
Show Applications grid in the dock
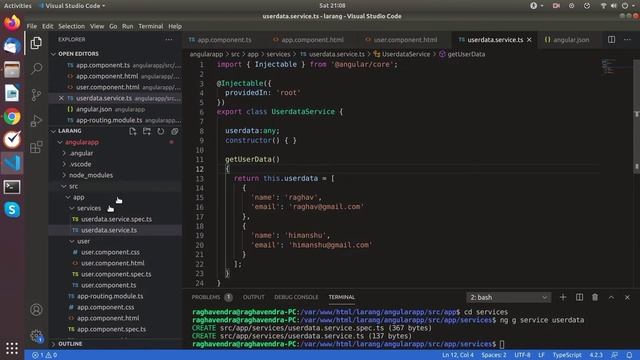tap(12, 348)
